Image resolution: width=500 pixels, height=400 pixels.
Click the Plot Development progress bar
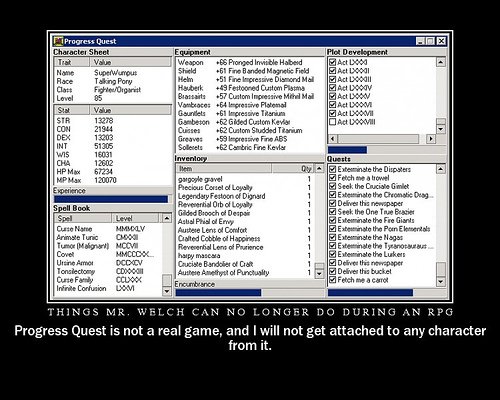[x=387, y=150]
